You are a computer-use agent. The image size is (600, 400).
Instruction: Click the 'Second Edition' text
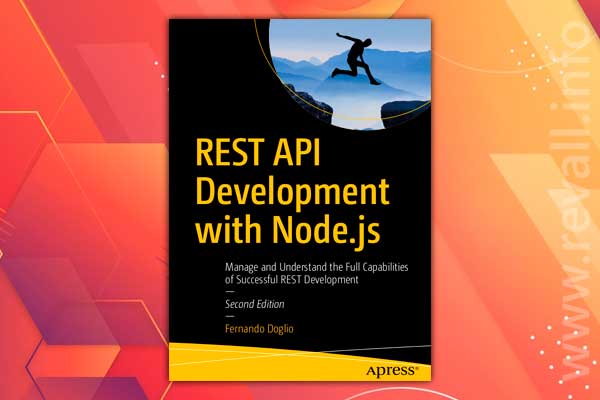pos(254,304)
